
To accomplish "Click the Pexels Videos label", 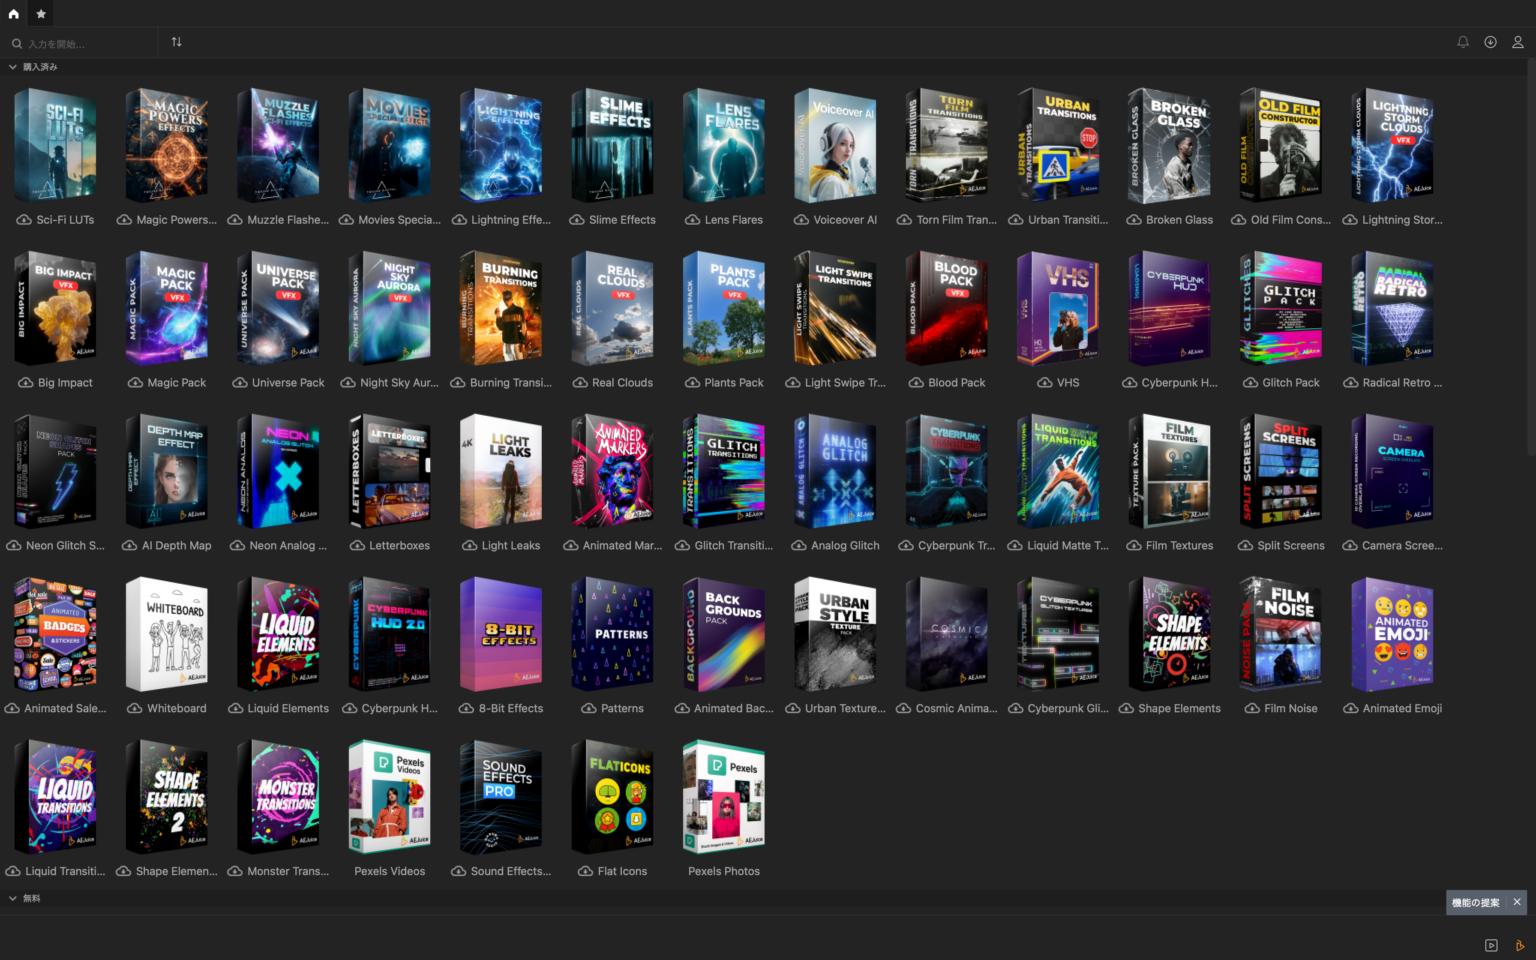I will pyautogui.click(x=389, y=872).
